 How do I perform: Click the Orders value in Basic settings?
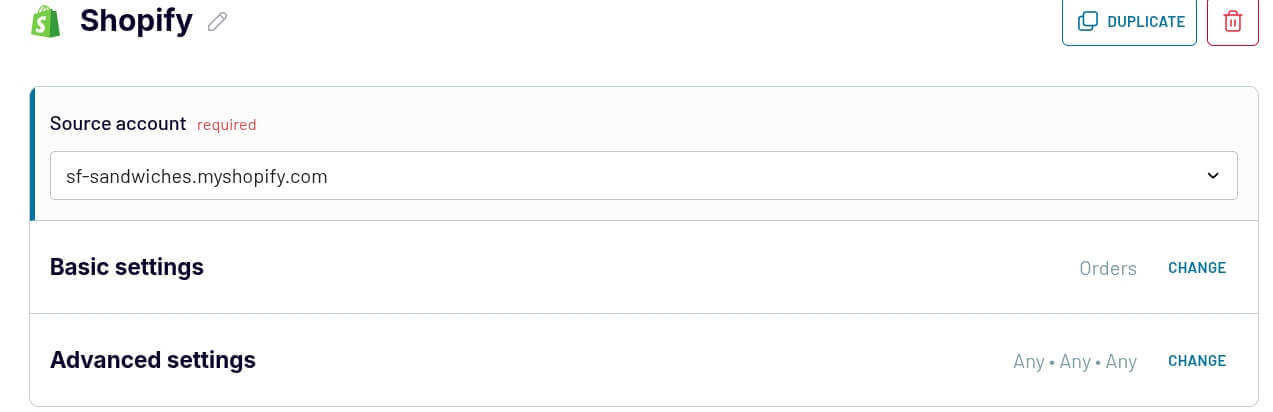point(1107,268)
